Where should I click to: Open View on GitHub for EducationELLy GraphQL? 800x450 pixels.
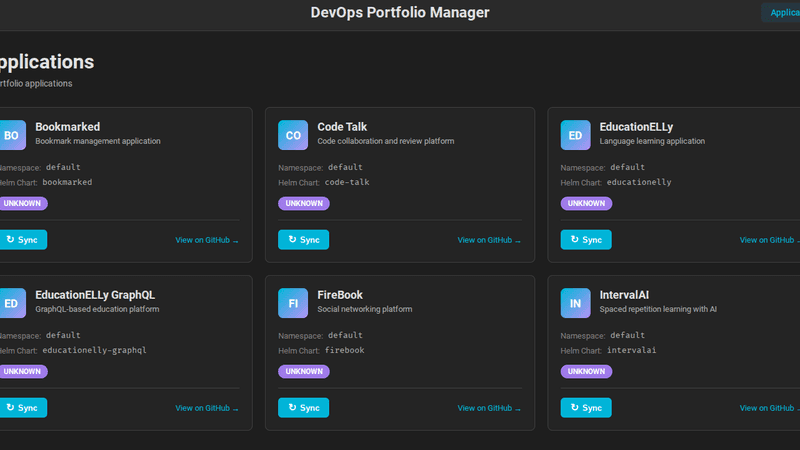[x=207, y=408]
